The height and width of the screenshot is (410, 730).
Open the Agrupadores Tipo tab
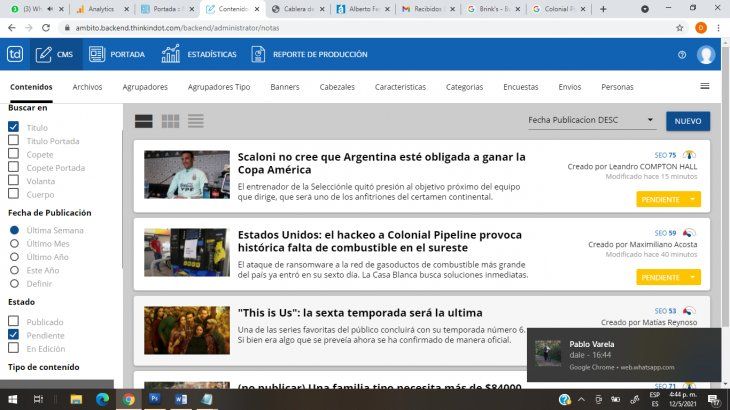(x=219, y=87)
